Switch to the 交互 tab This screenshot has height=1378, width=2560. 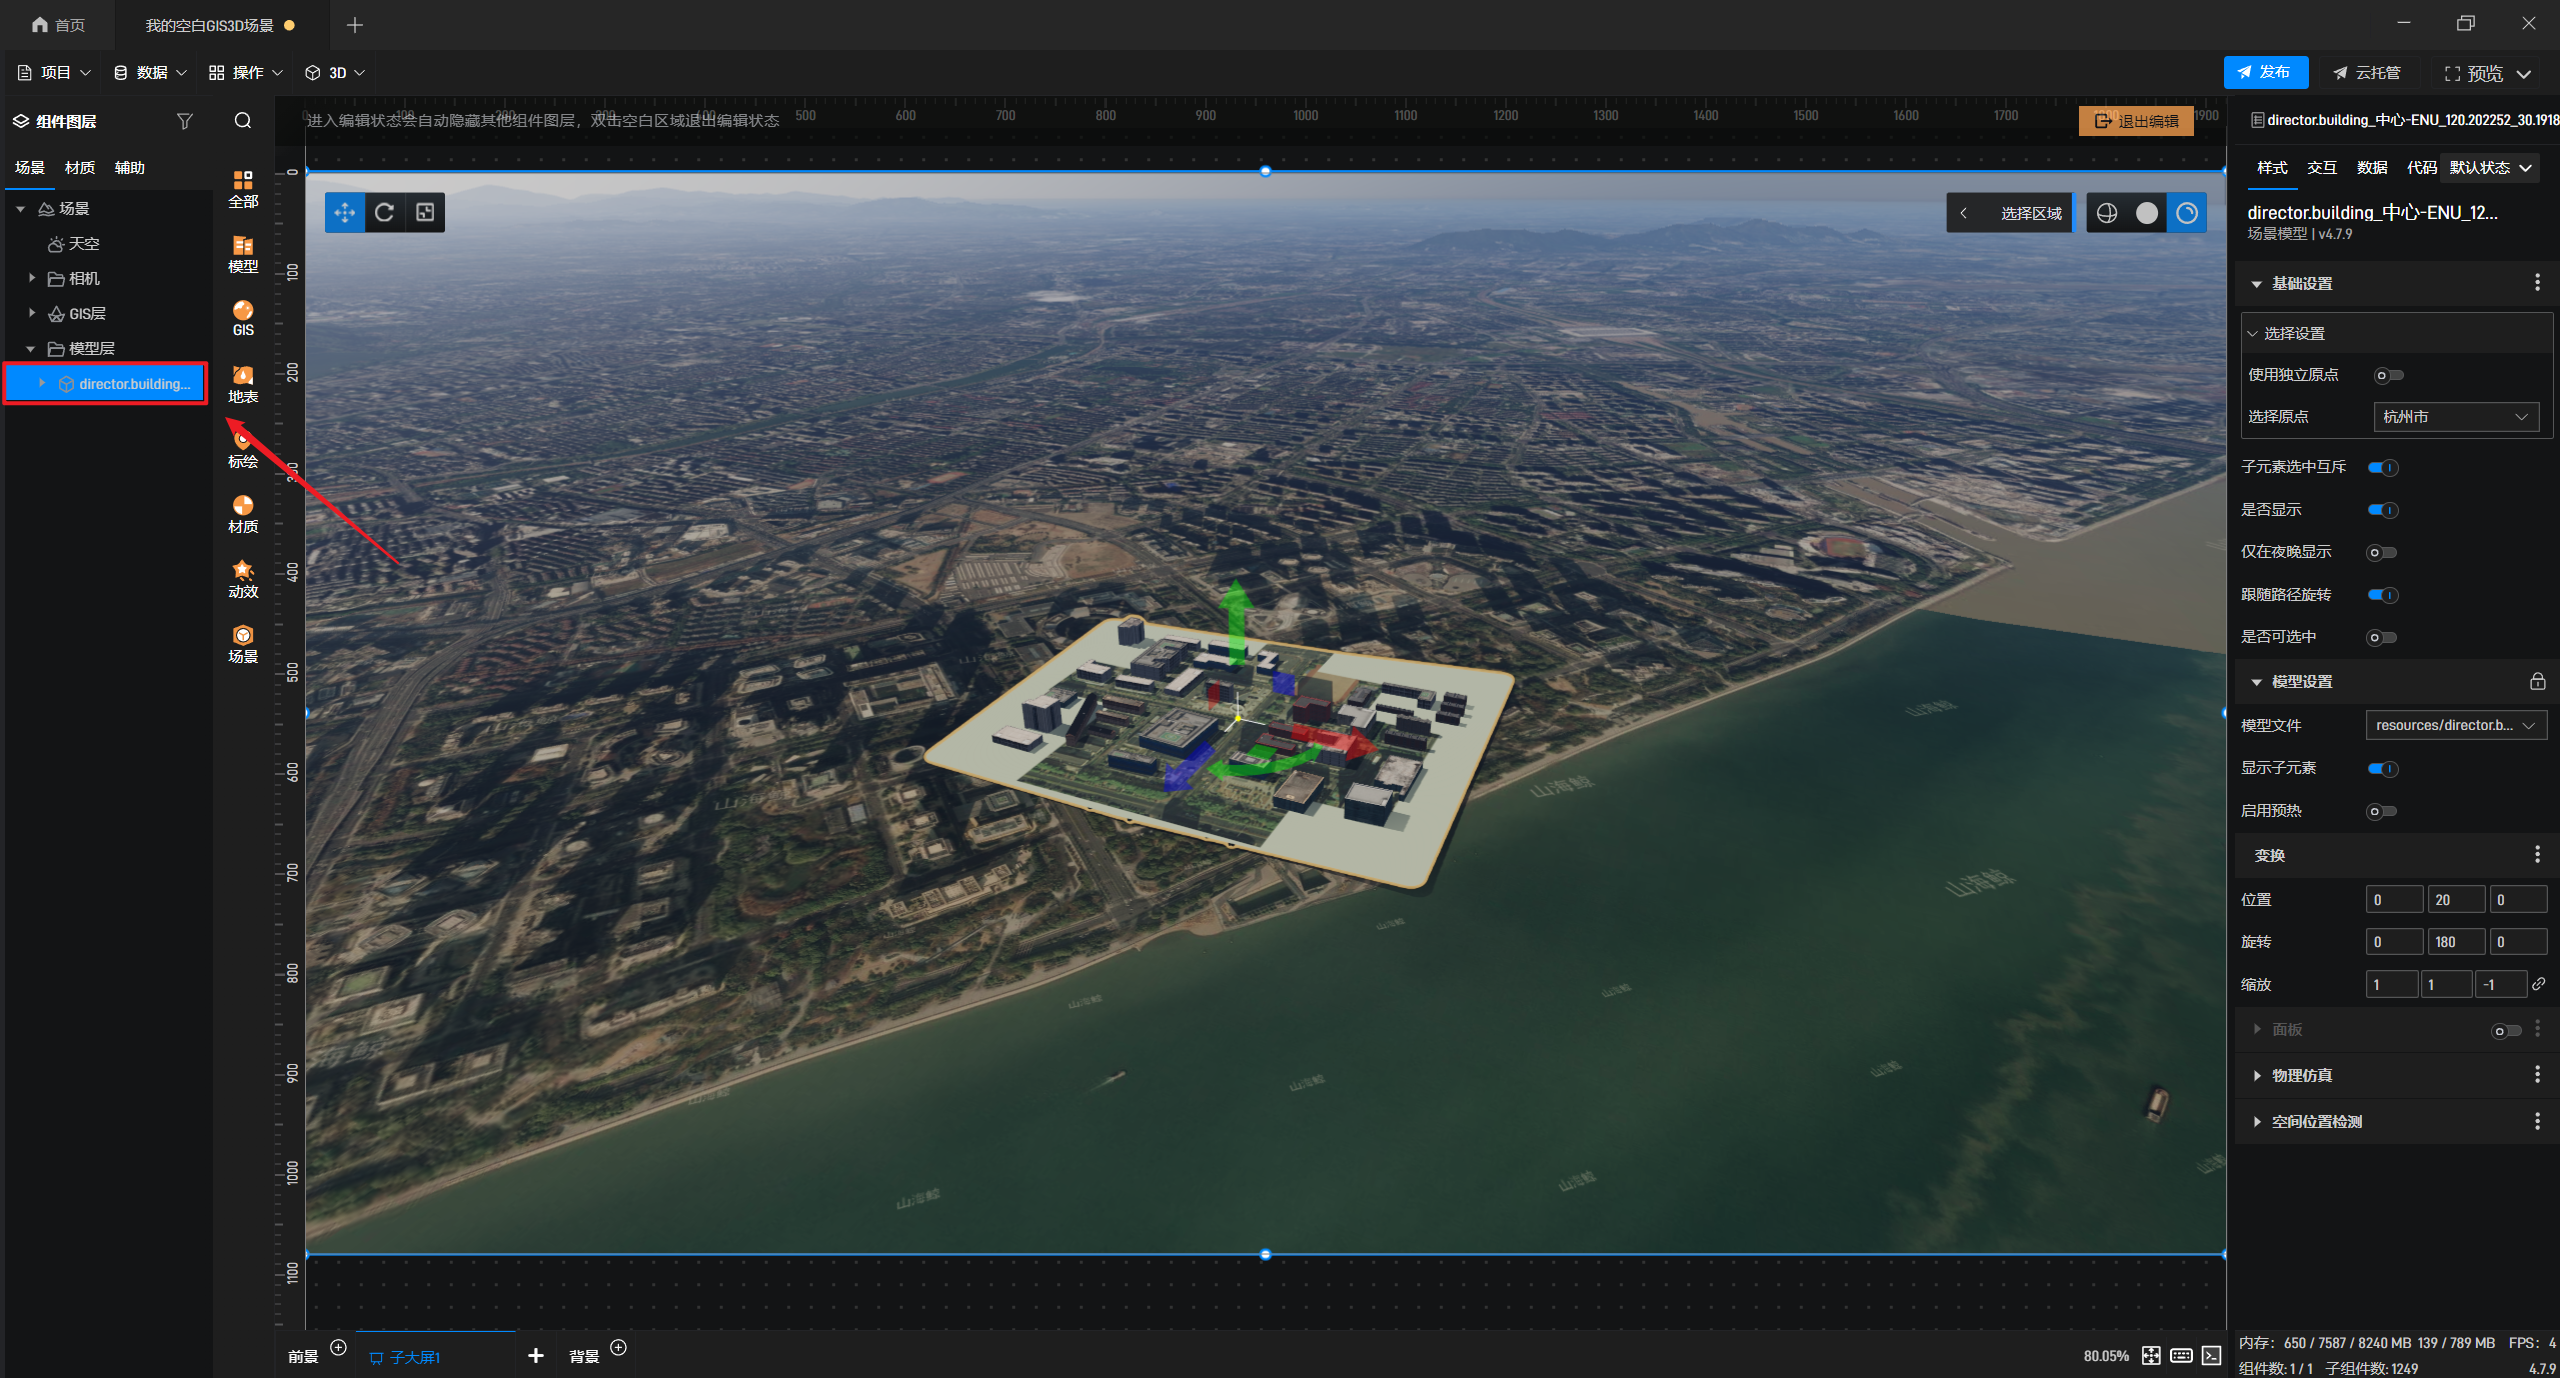coord(2322,168)
